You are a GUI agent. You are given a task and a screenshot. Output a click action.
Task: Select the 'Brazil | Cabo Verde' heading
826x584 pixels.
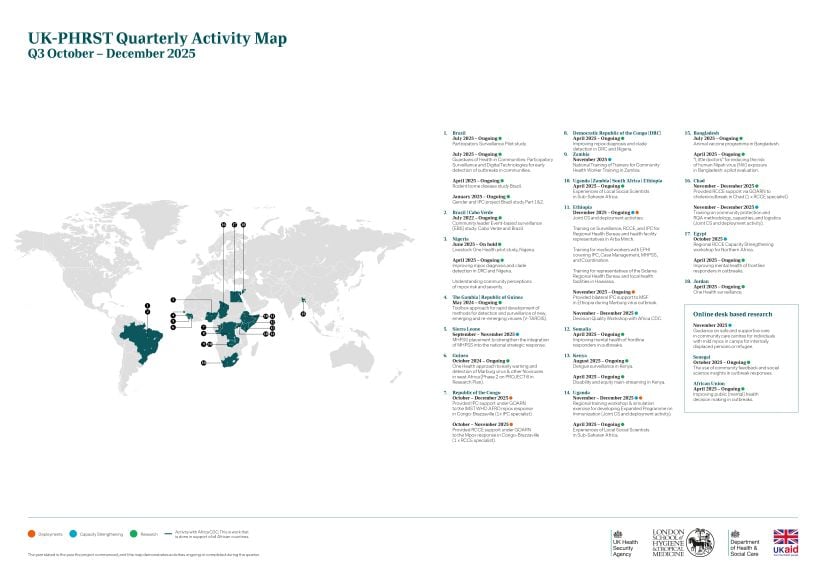473,212
